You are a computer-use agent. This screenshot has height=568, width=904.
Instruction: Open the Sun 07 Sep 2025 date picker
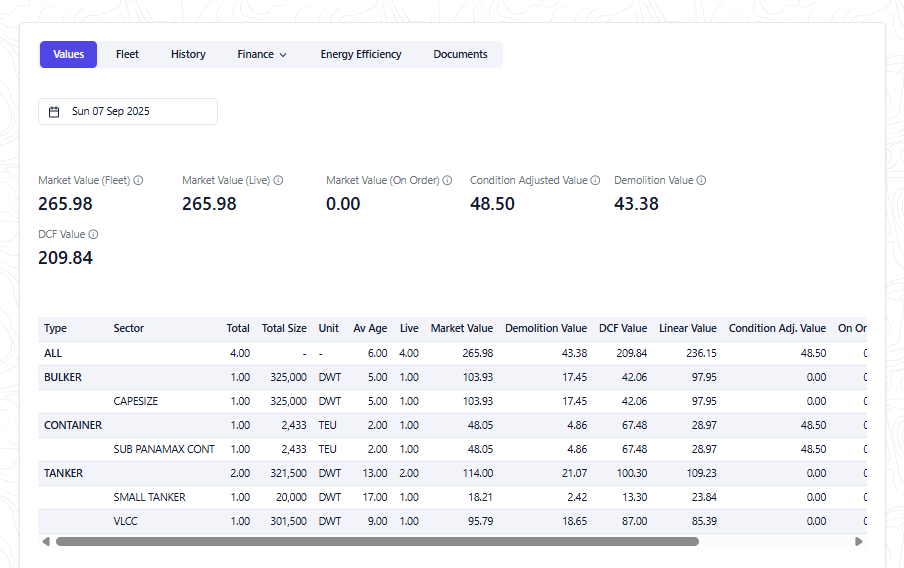coord(128,111)
